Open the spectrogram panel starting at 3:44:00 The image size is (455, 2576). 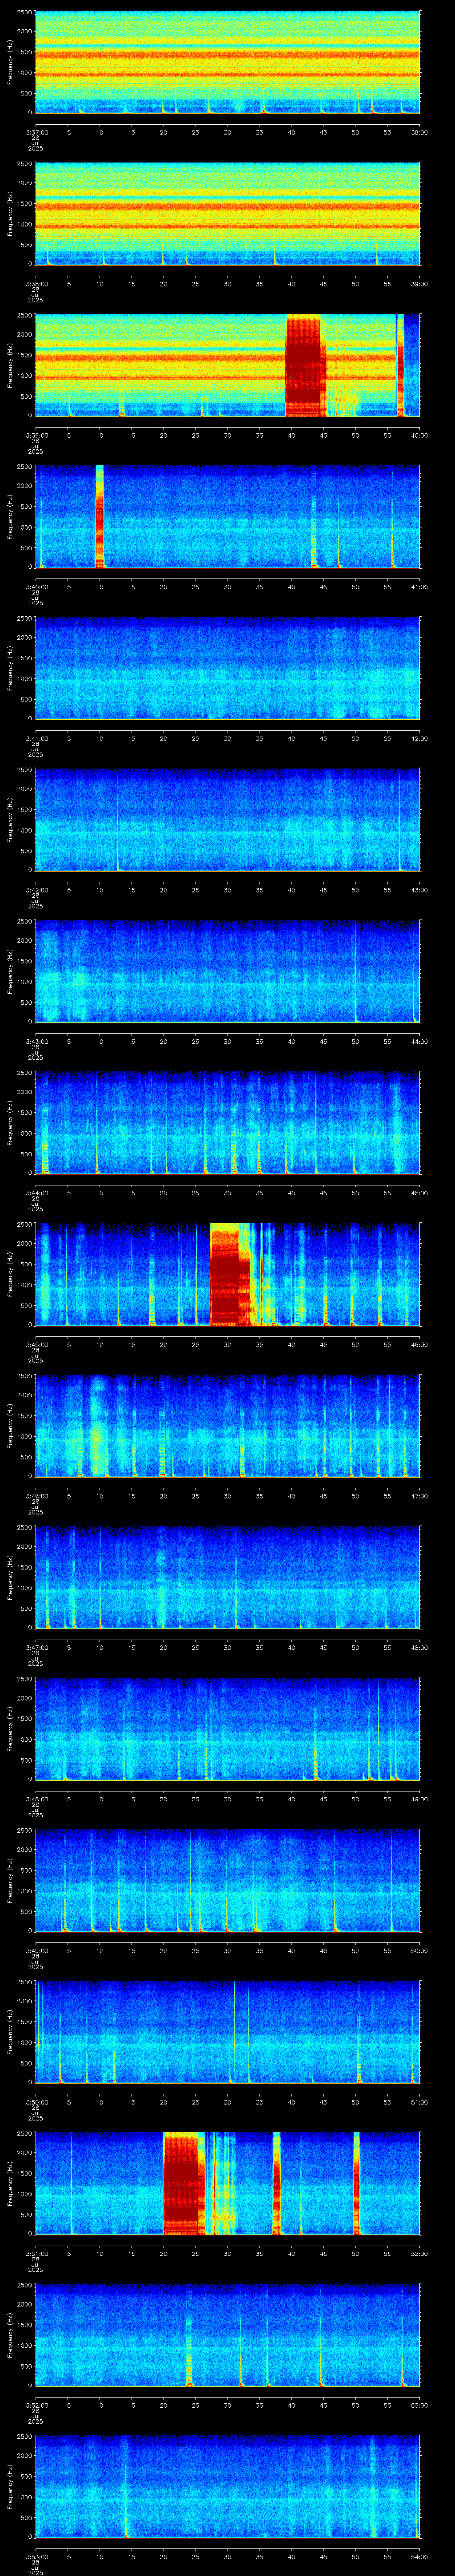228,1123
